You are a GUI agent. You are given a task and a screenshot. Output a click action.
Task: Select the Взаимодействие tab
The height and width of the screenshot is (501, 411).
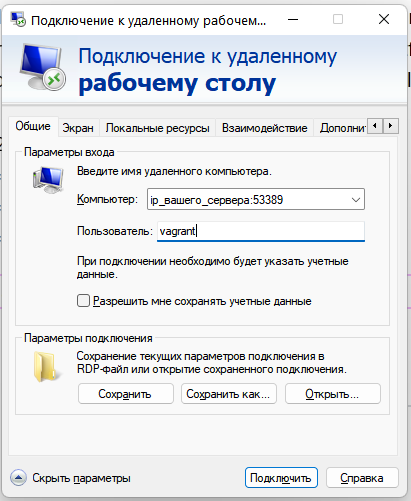(x=265, y=128)
